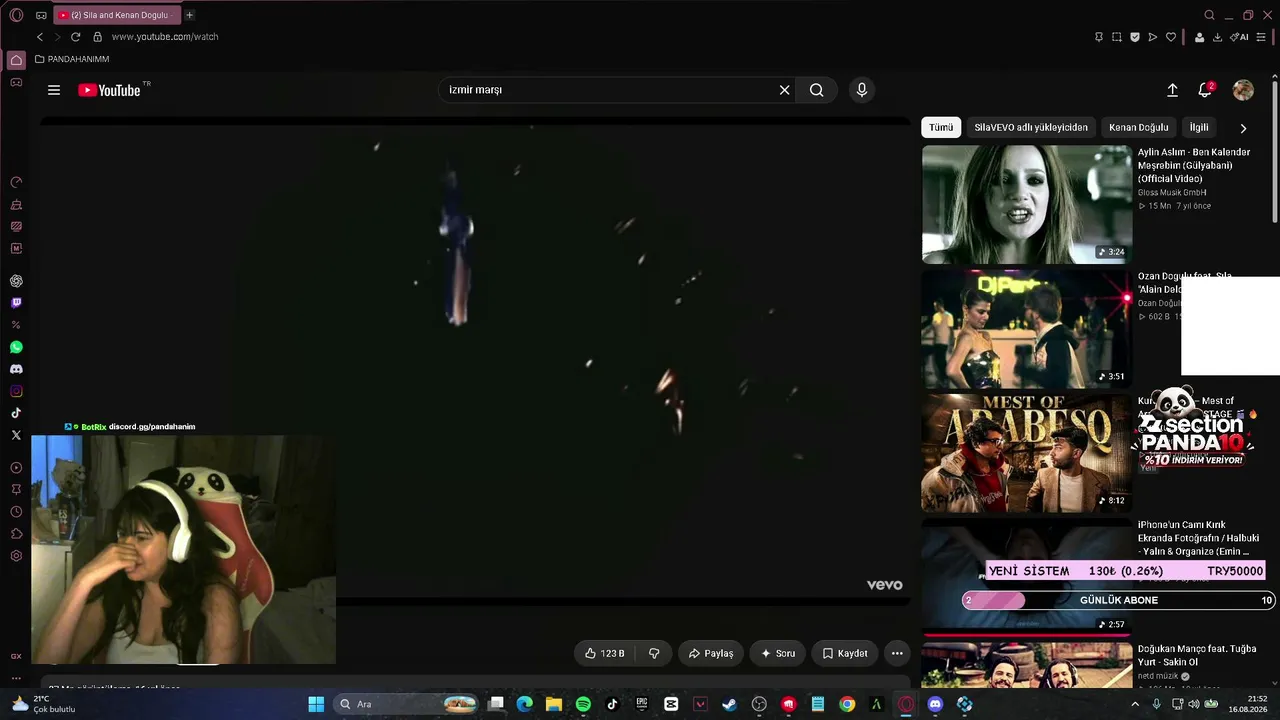Open Instagram in the Opera sidebar
The height and width of the screenshot is (720, 1280).
click(x=16, y=391)
